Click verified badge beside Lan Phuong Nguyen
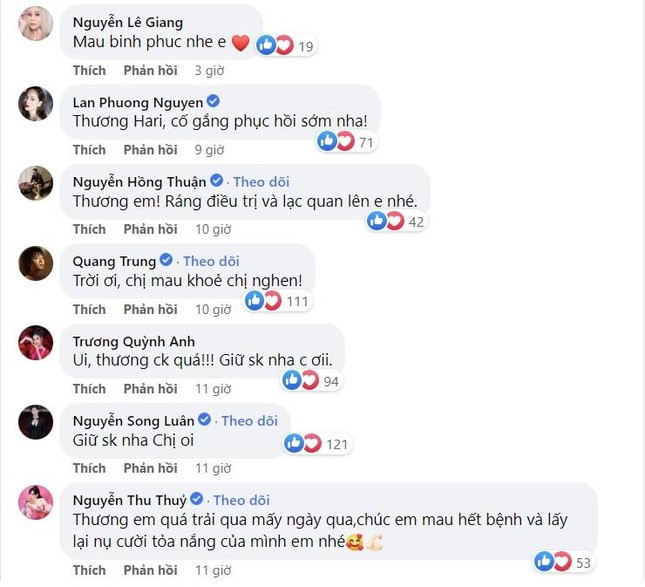Screen dimensions: 645x587 pyautogui.click(x=213, y=102)
